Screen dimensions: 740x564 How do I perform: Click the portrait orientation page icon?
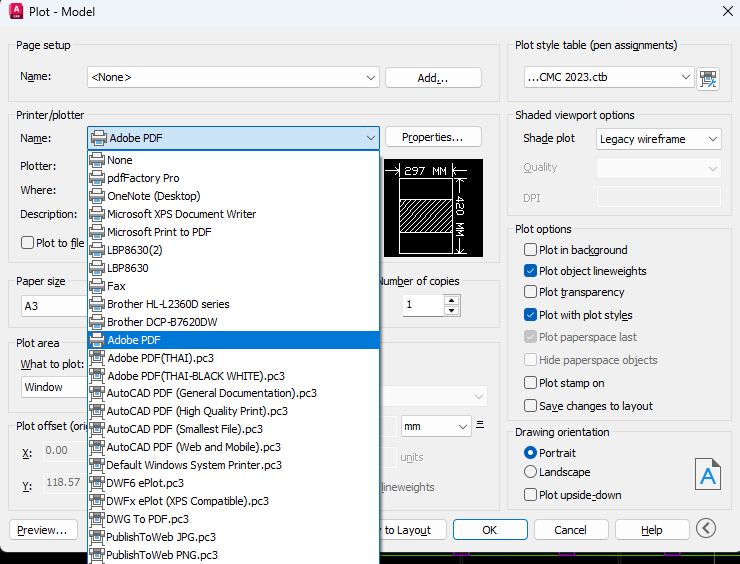[707, 474]
